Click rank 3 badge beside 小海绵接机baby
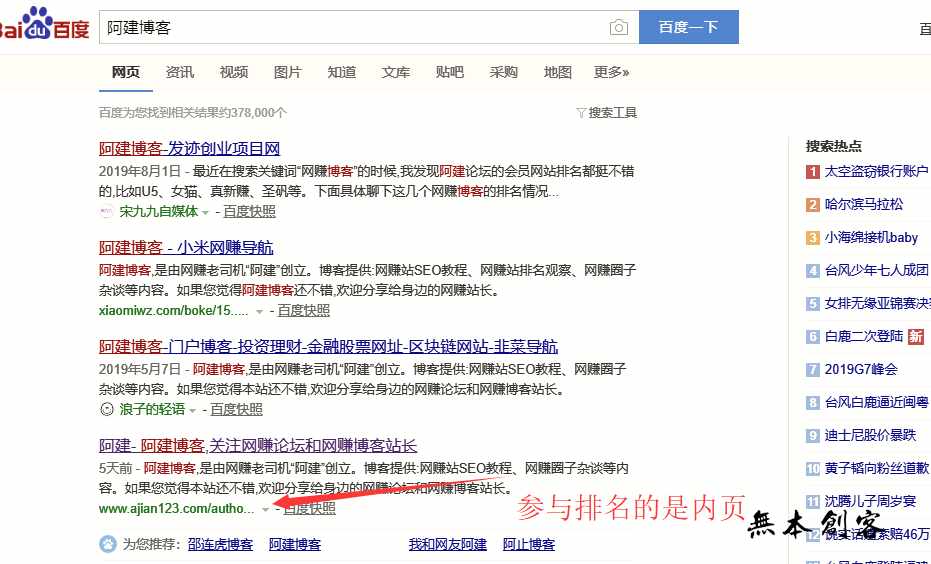 [812, 238]
